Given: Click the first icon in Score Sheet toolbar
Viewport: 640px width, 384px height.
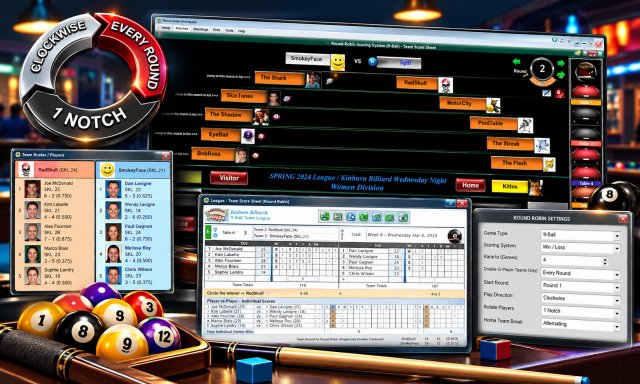Looking at the screenshot, I should (x=324, y=216).
